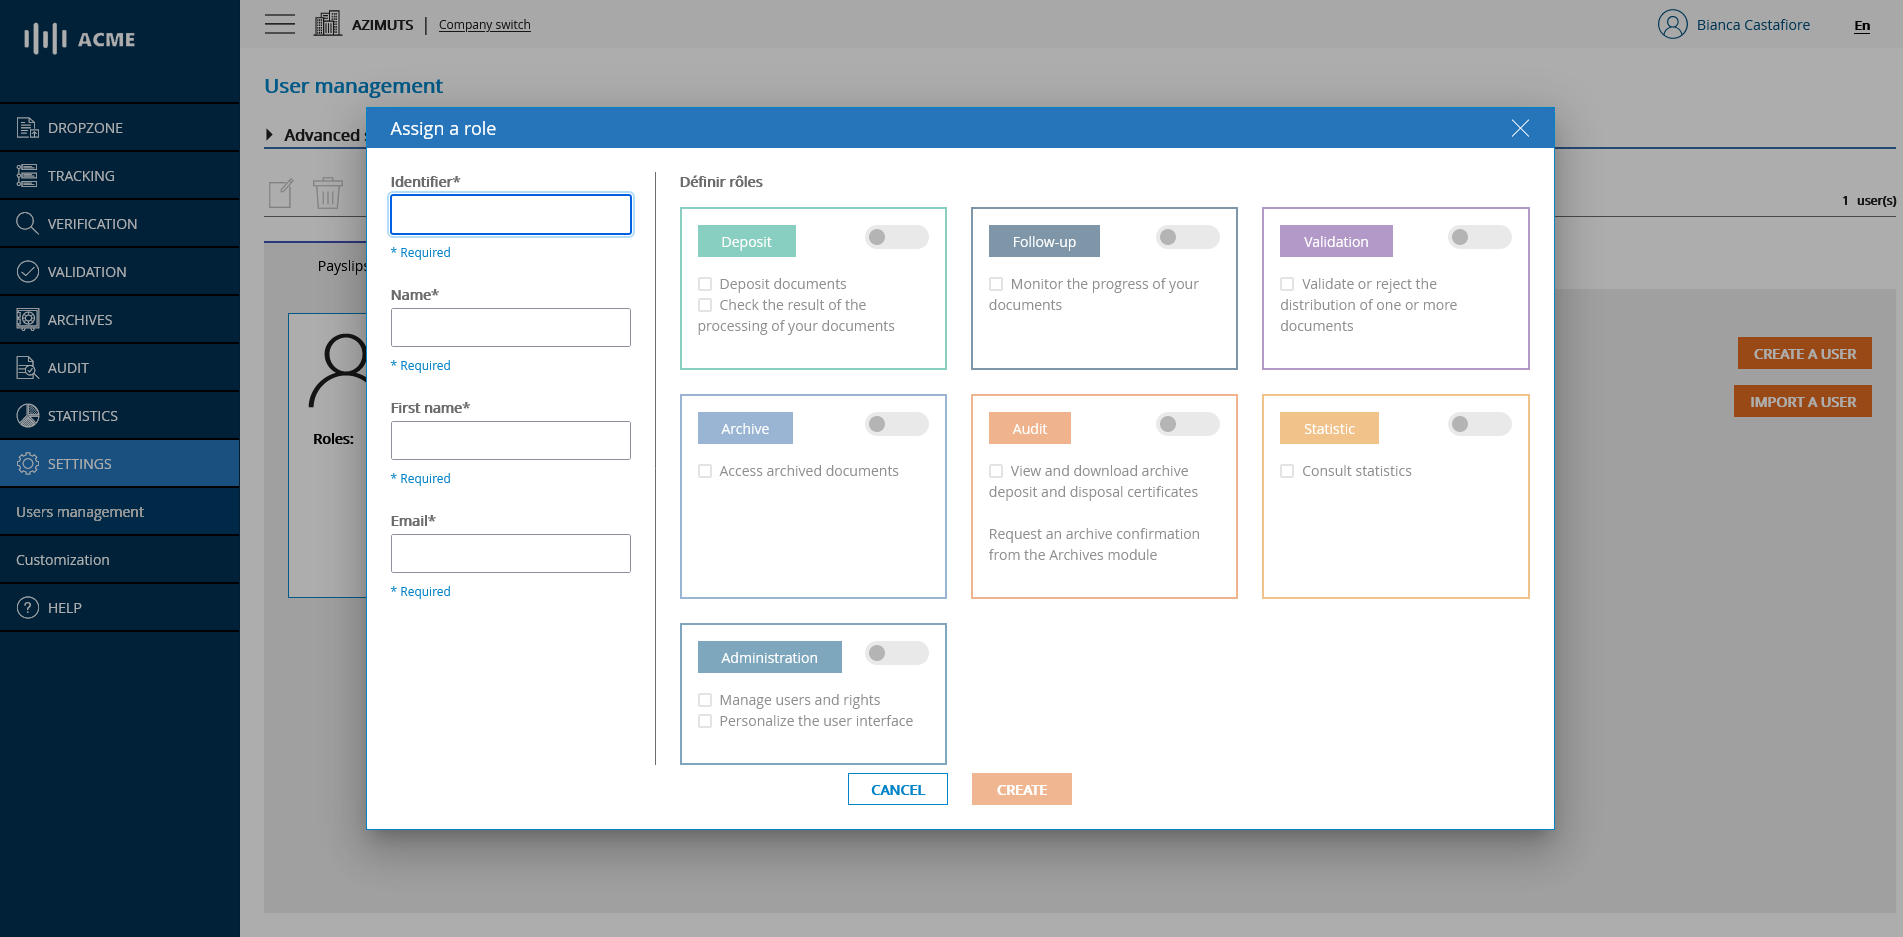The height and width of the screenshot is (937, 1903).
Task: Check the Consult statistics checkbox
Action: tap(1287, 470)
